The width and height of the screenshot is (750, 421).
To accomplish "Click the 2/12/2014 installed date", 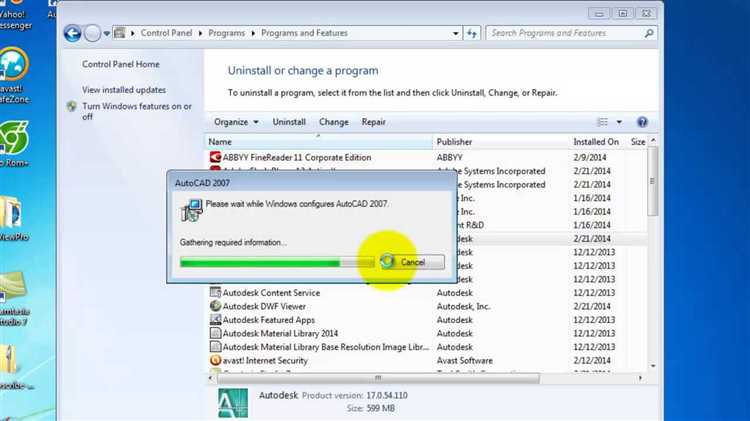I will 592,361.
